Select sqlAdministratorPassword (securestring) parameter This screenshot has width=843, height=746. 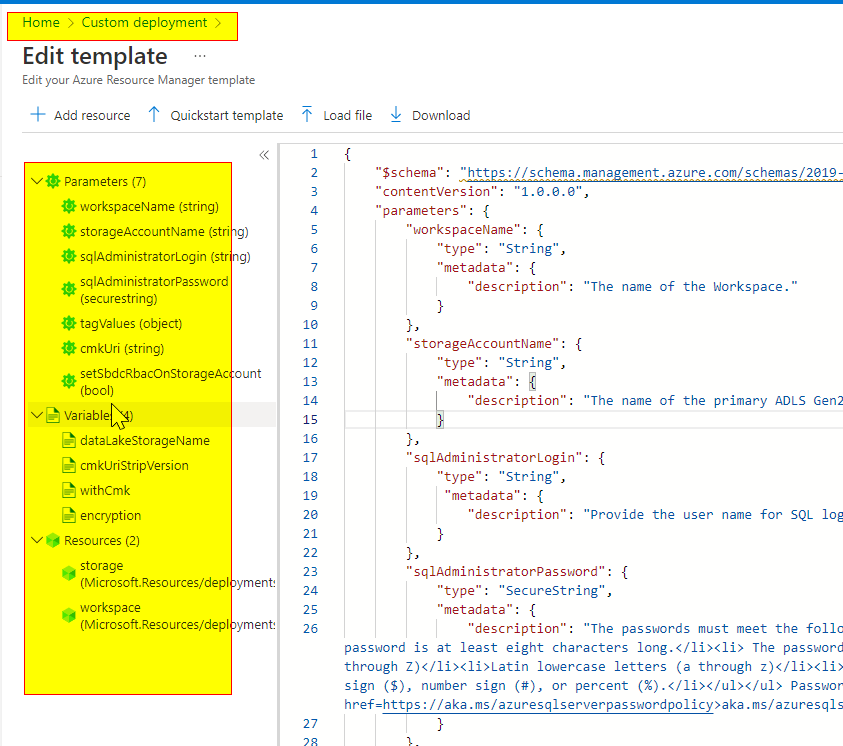[154, 290]
